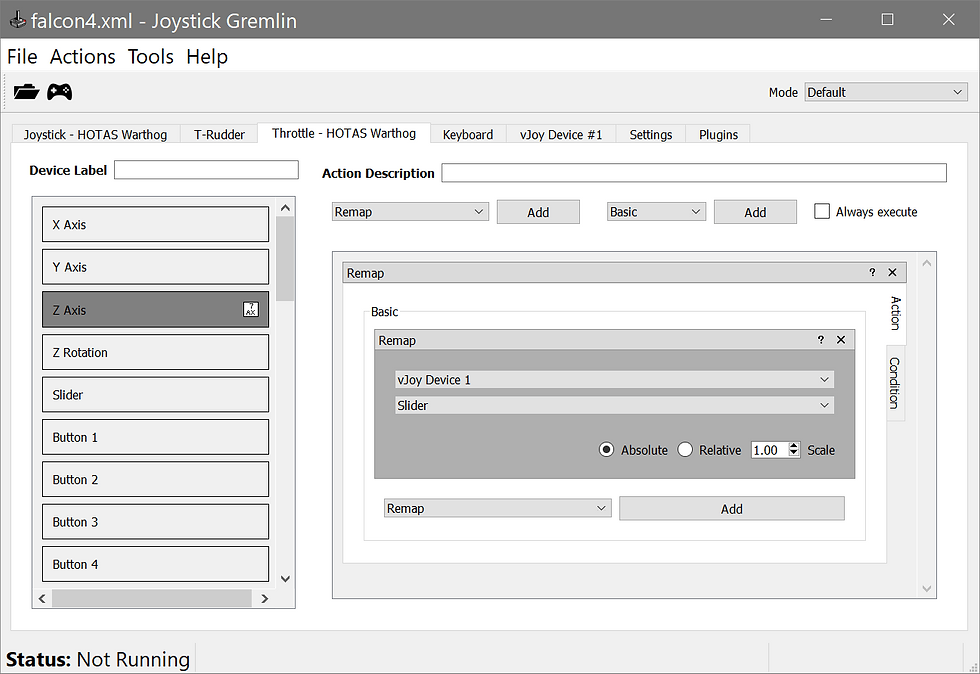Open the Help menu

point(207,56)
